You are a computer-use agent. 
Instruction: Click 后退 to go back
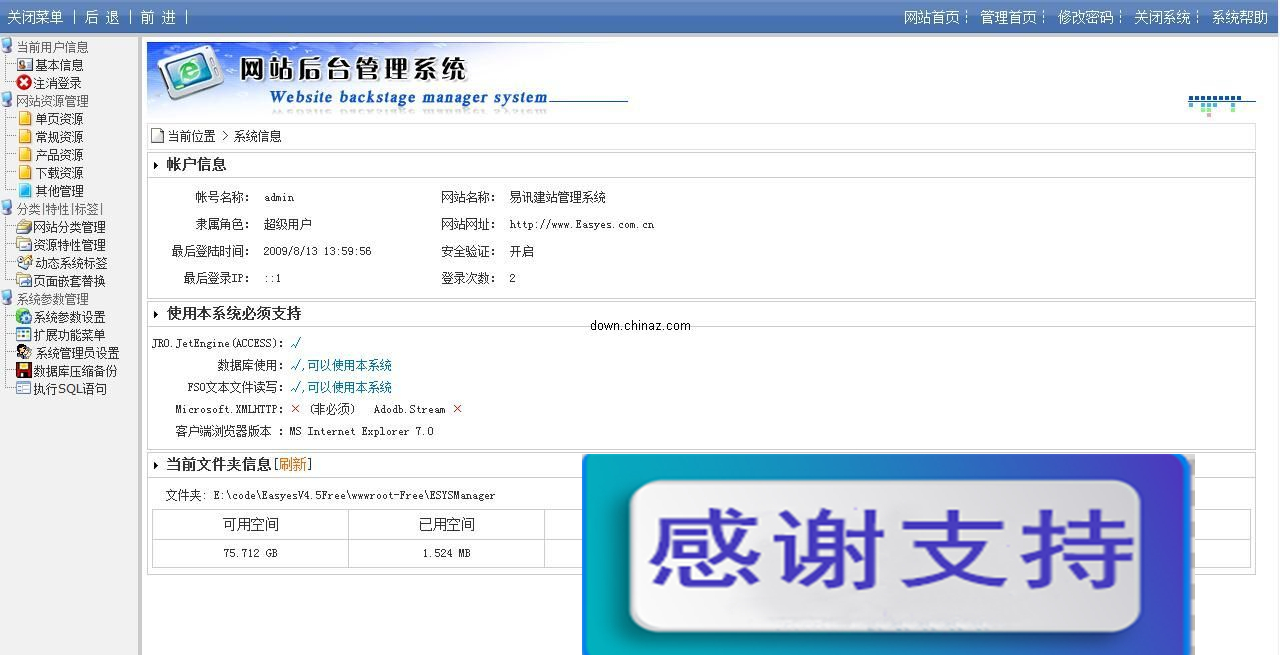coord(102,17)
